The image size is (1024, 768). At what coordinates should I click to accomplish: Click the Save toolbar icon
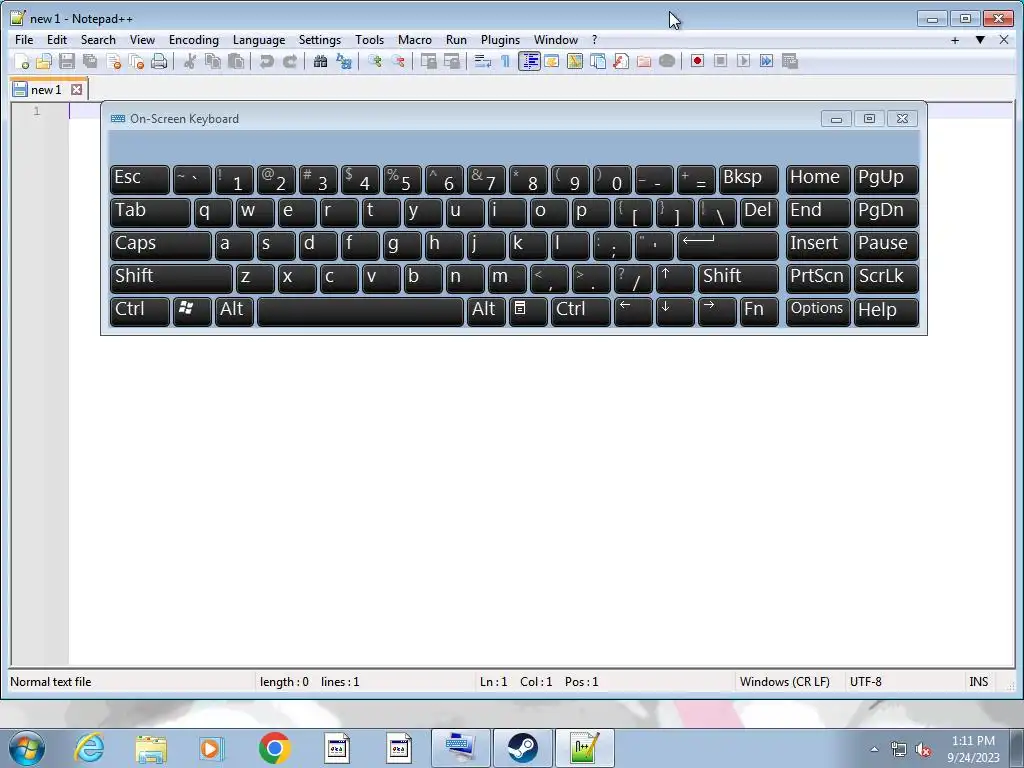pyautogui.click(x=67, y=61)
